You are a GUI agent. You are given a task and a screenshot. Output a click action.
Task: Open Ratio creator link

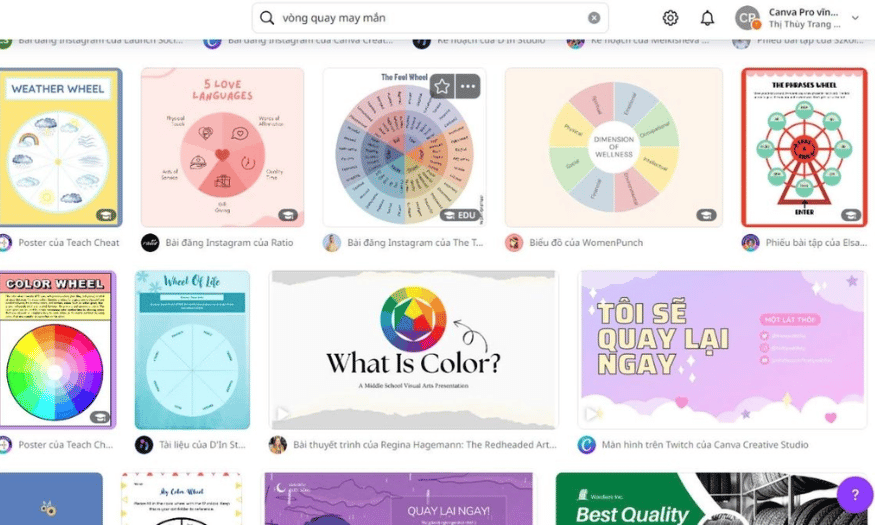[x=229, y=243]
